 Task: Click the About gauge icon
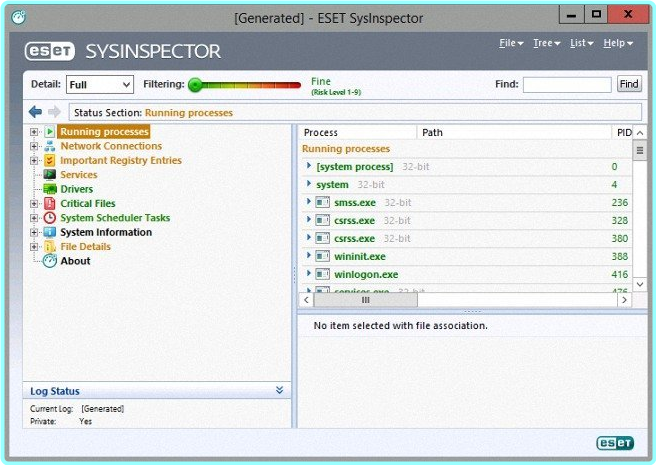point(49,261)
